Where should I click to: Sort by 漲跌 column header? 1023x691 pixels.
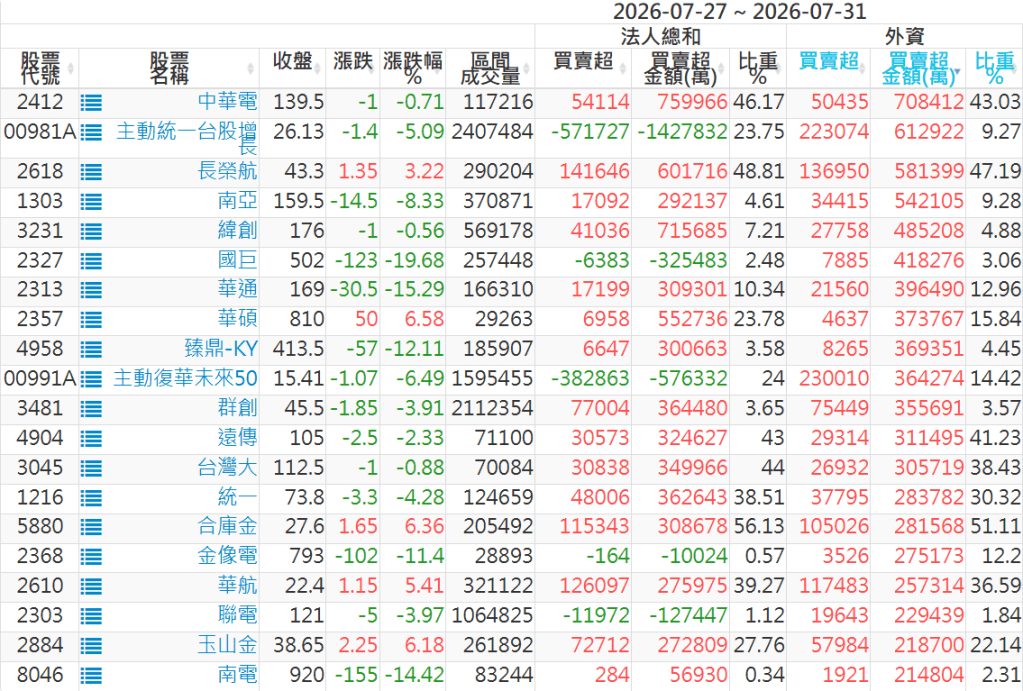point(352,69)
